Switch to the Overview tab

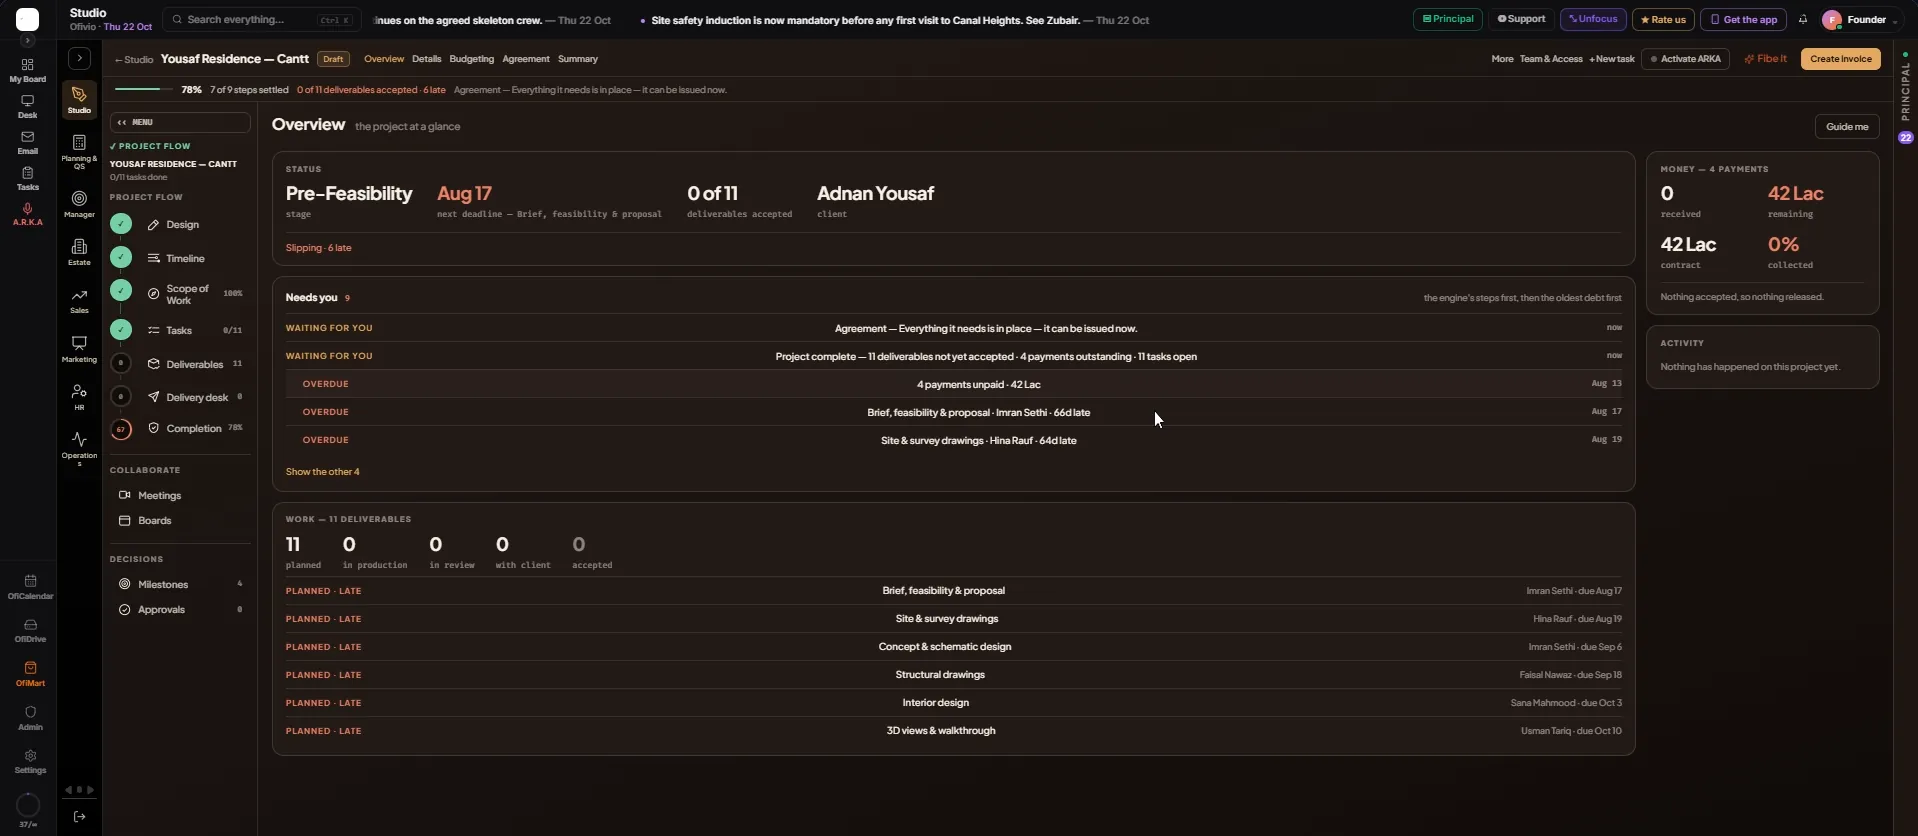point(384,59)
